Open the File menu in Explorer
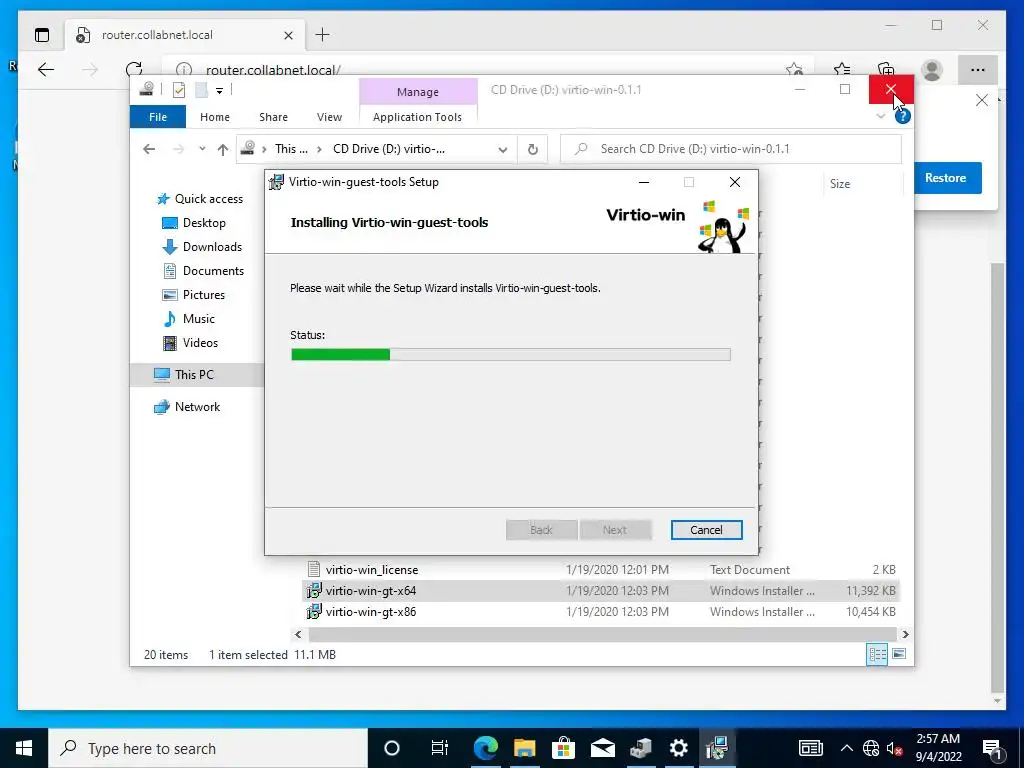 click(x=158, y=117)
